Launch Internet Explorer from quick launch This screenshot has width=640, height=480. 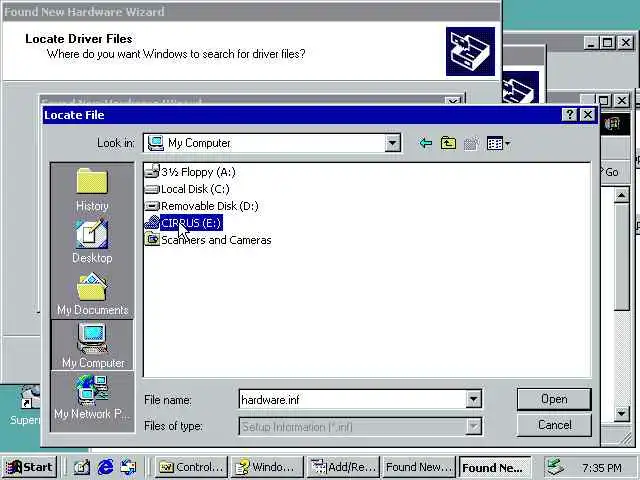[x=105, y=467]
